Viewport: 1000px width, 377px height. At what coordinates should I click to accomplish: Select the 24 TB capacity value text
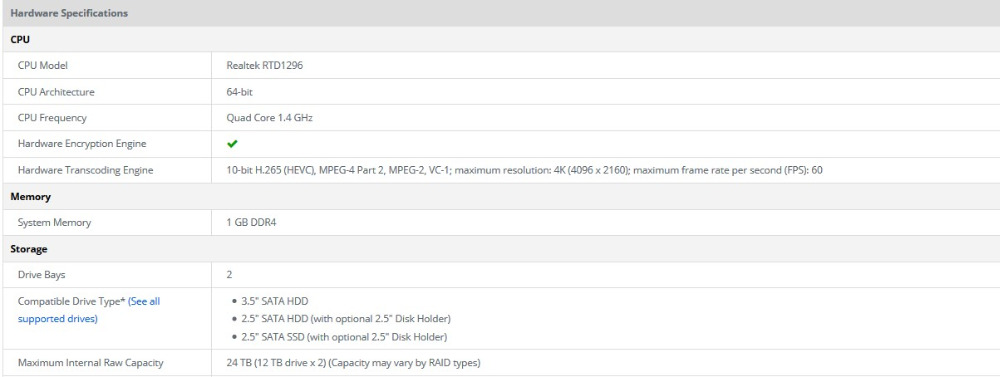(353, 363)
